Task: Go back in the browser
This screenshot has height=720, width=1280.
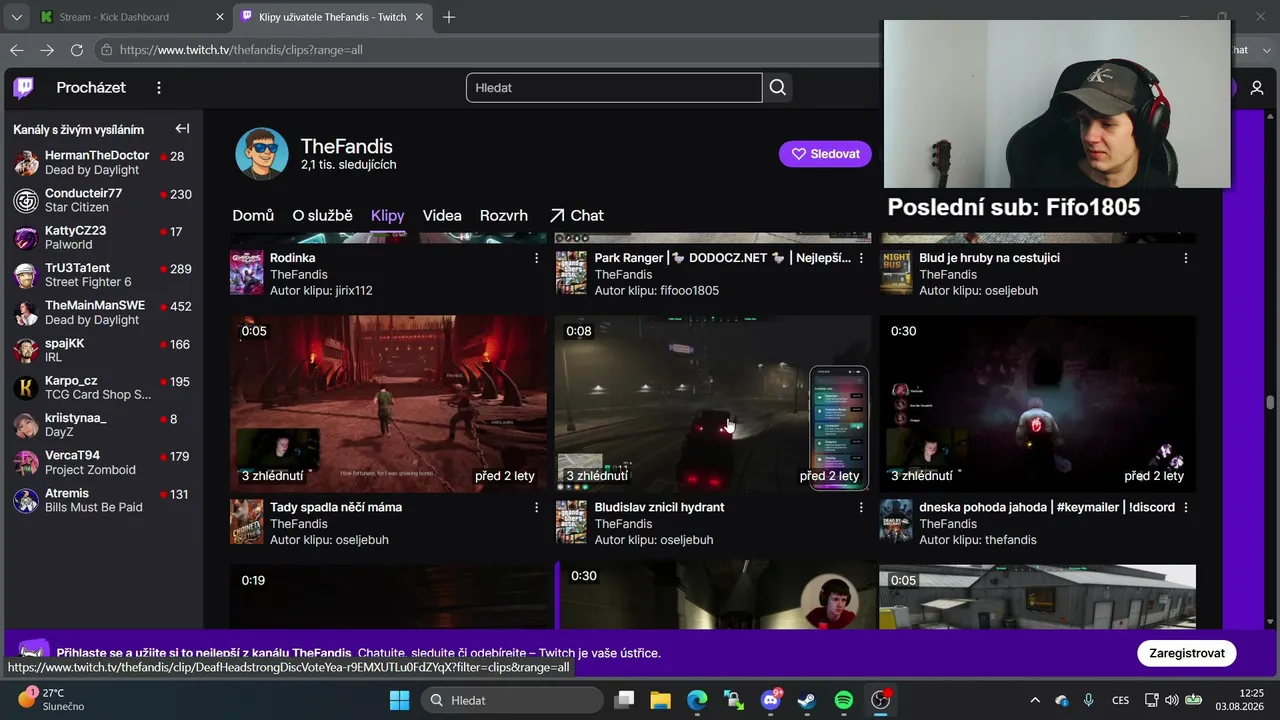Action: coord(17,50)
